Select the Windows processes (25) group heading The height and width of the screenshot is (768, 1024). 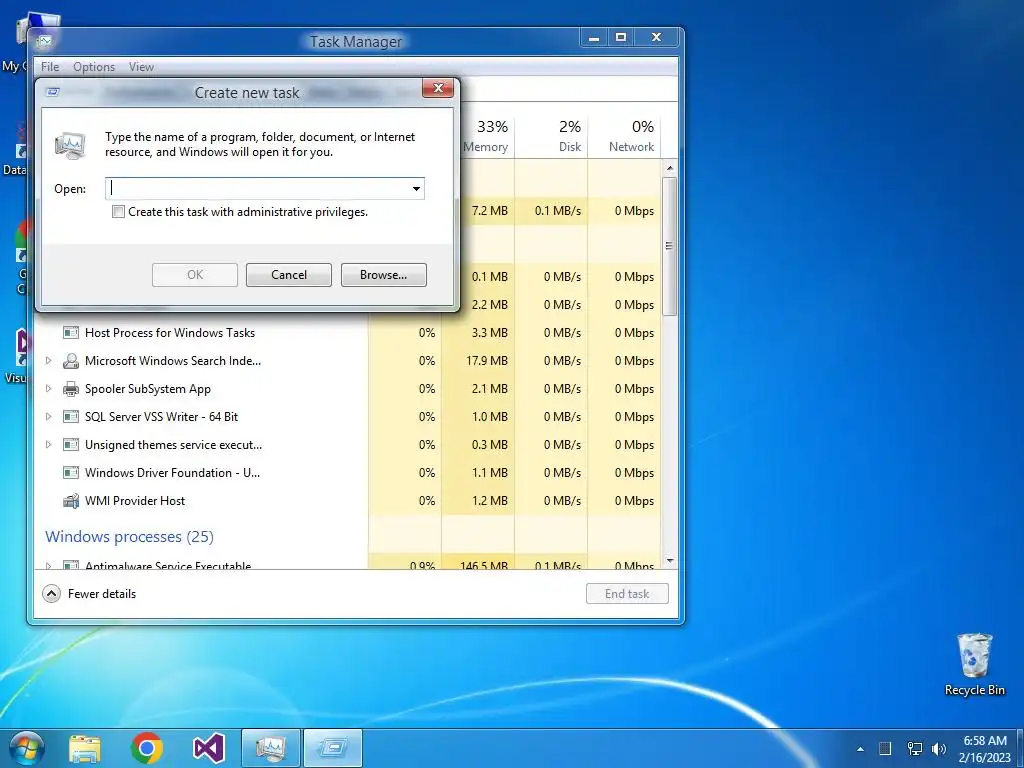click(x=129, y=537)
